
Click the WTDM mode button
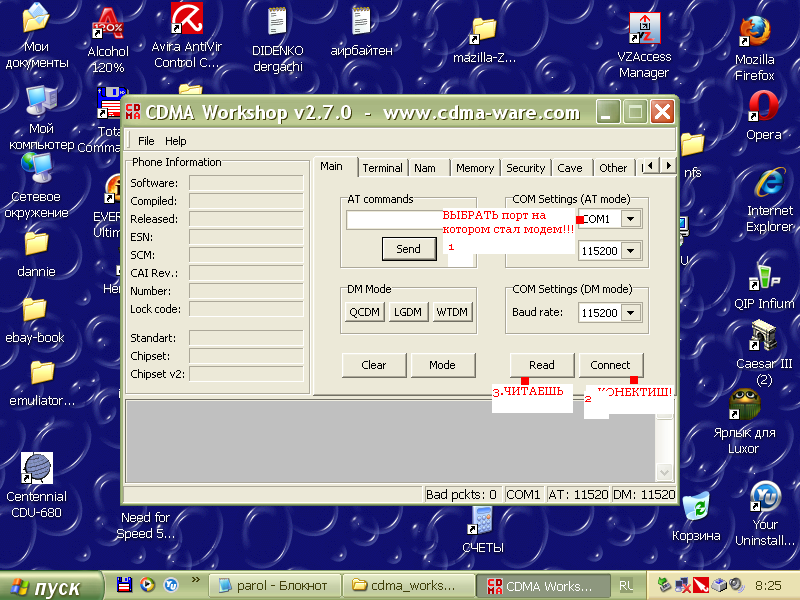point(452,312)
